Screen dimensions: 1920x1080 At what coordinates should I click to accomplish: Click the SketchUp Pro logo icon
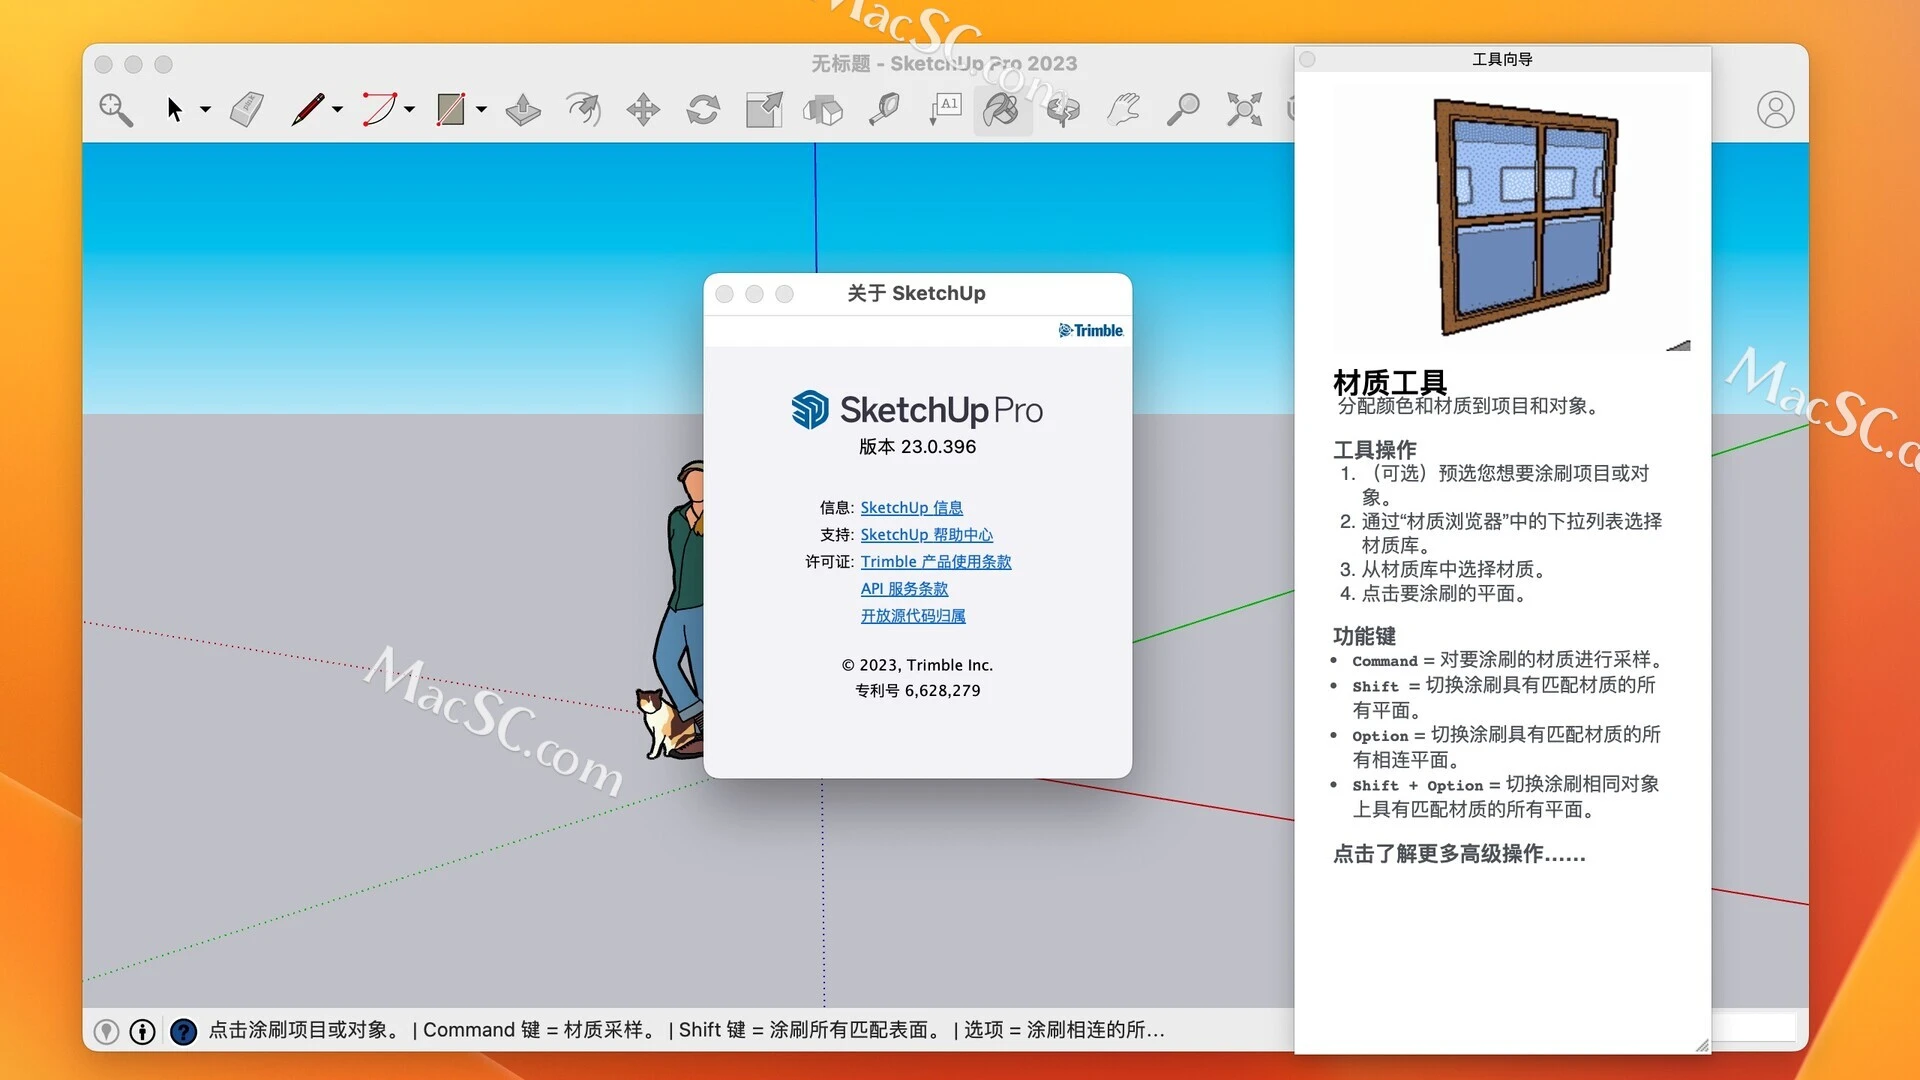coord(810,410)
